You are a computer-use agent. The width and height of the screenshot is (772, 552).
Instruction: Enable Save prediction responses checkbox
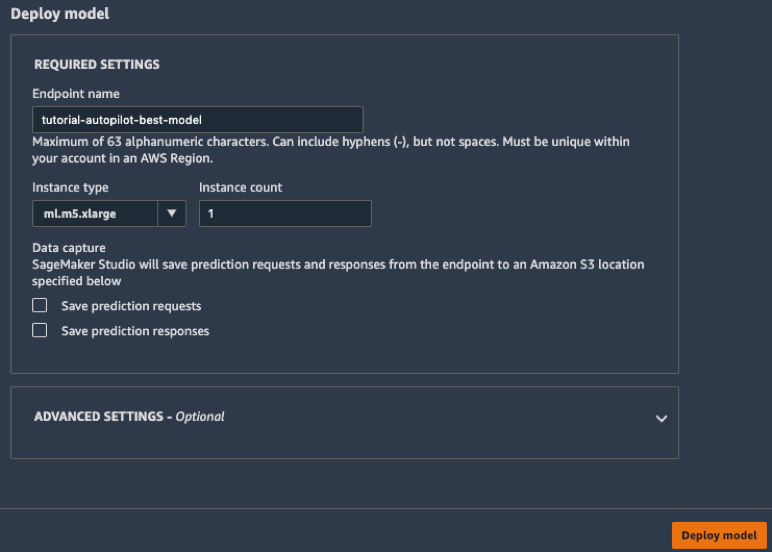coord(39,330)
